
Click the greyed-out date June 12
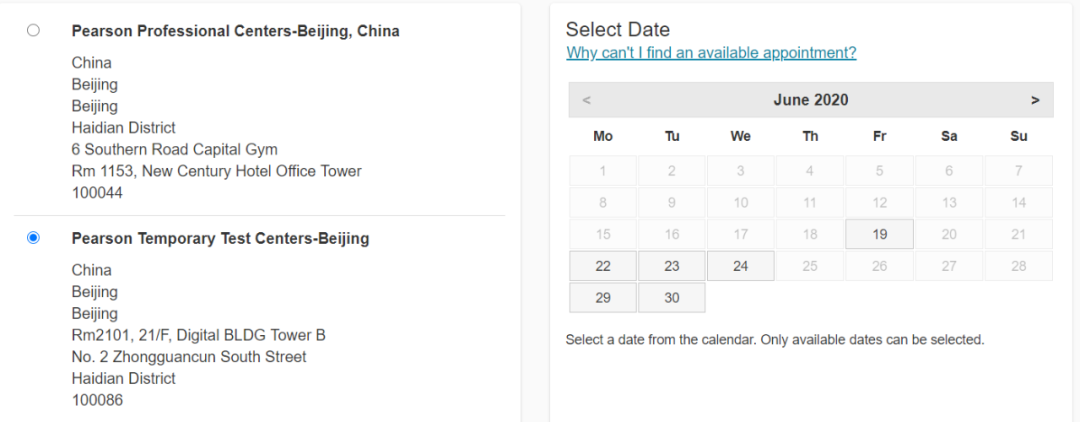879,203
